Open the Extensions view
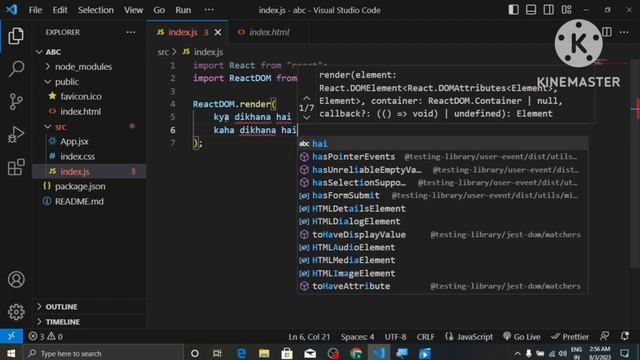This screenshot has width=640, height=360. [16, 167]
